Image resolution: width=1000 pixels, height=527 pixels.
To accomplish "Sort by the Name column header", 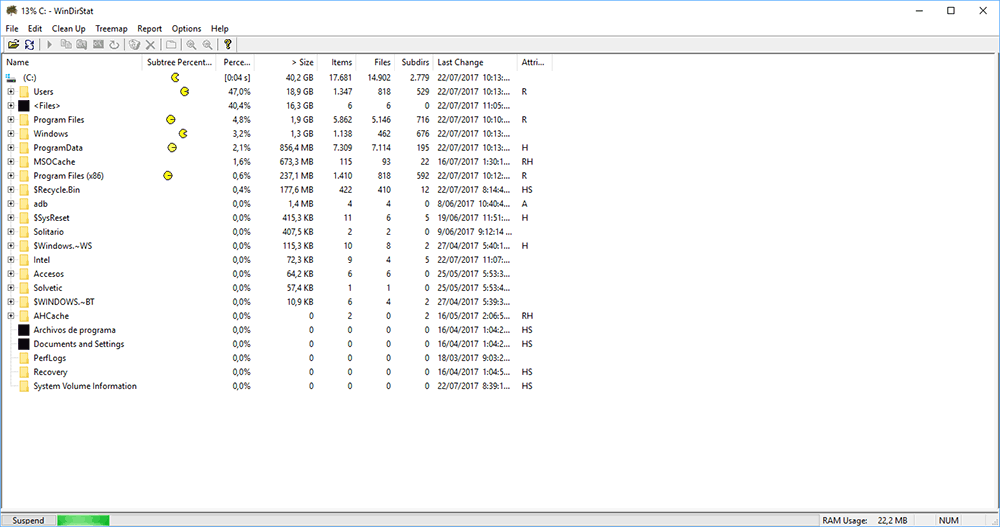I will tap(73, 63).
